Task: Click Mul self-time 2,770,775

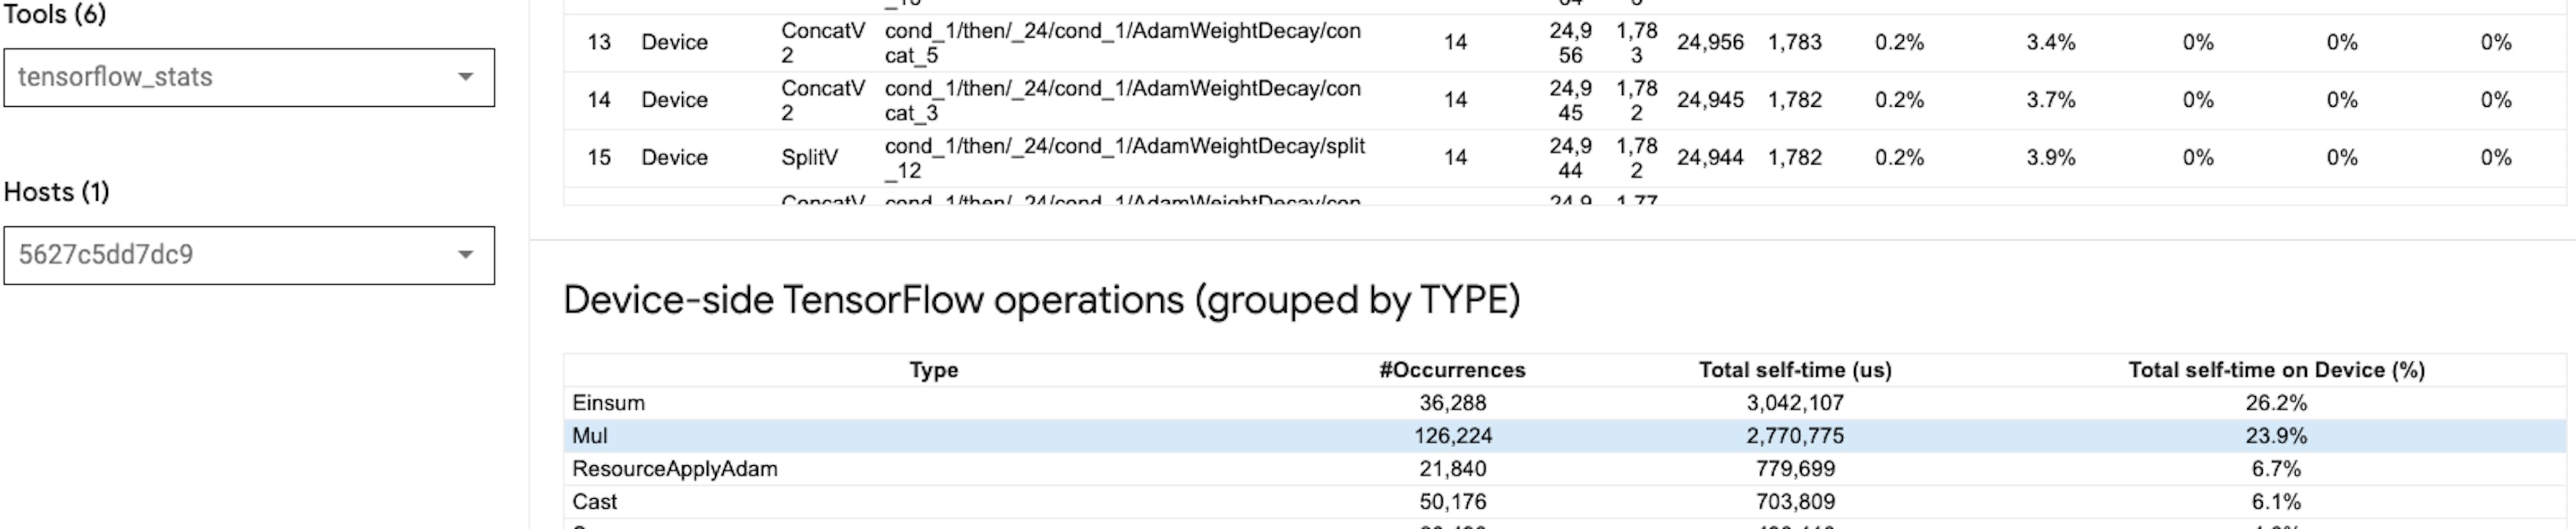Action: [1795, 436]
